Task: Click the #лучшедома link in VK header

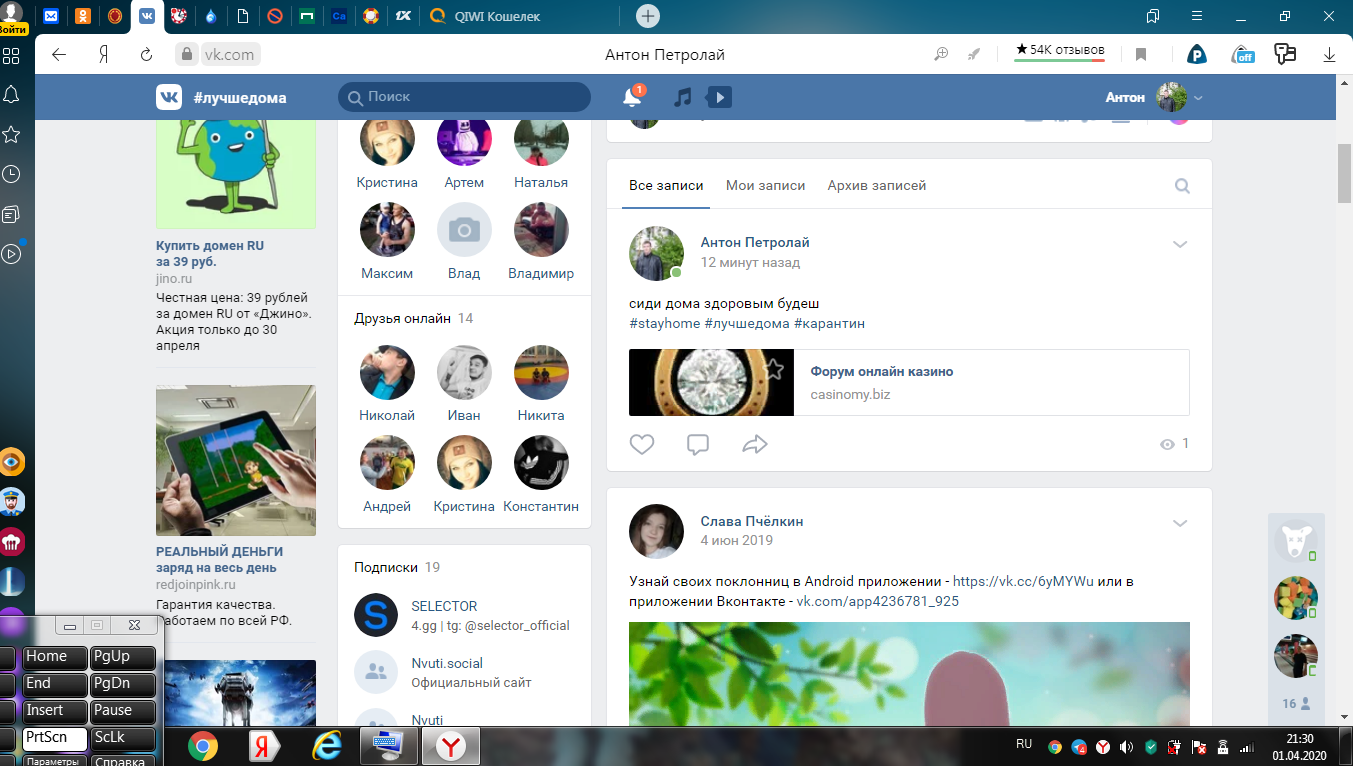Action: coord(240,98)
